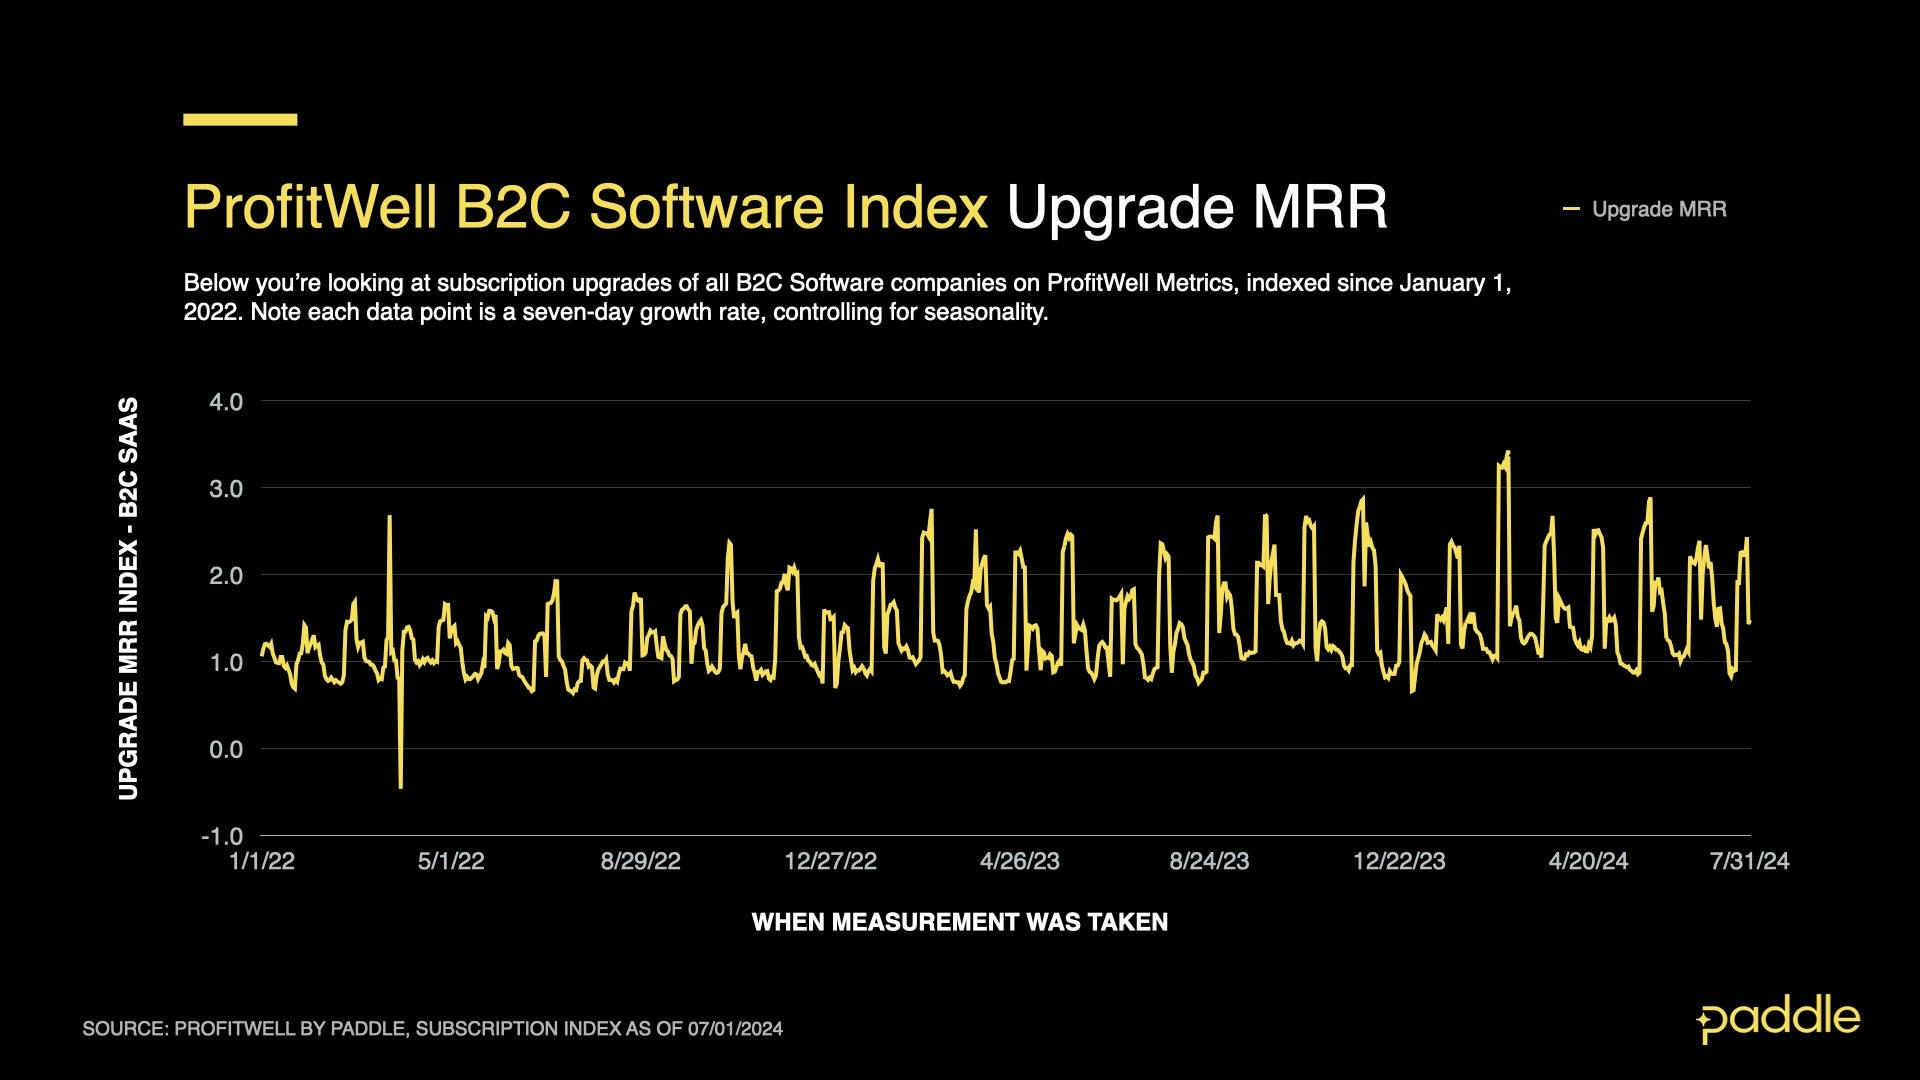Select the negative spike below 0.0
This screenshot has height=1080, width=1920.
[x=400, y=790]
